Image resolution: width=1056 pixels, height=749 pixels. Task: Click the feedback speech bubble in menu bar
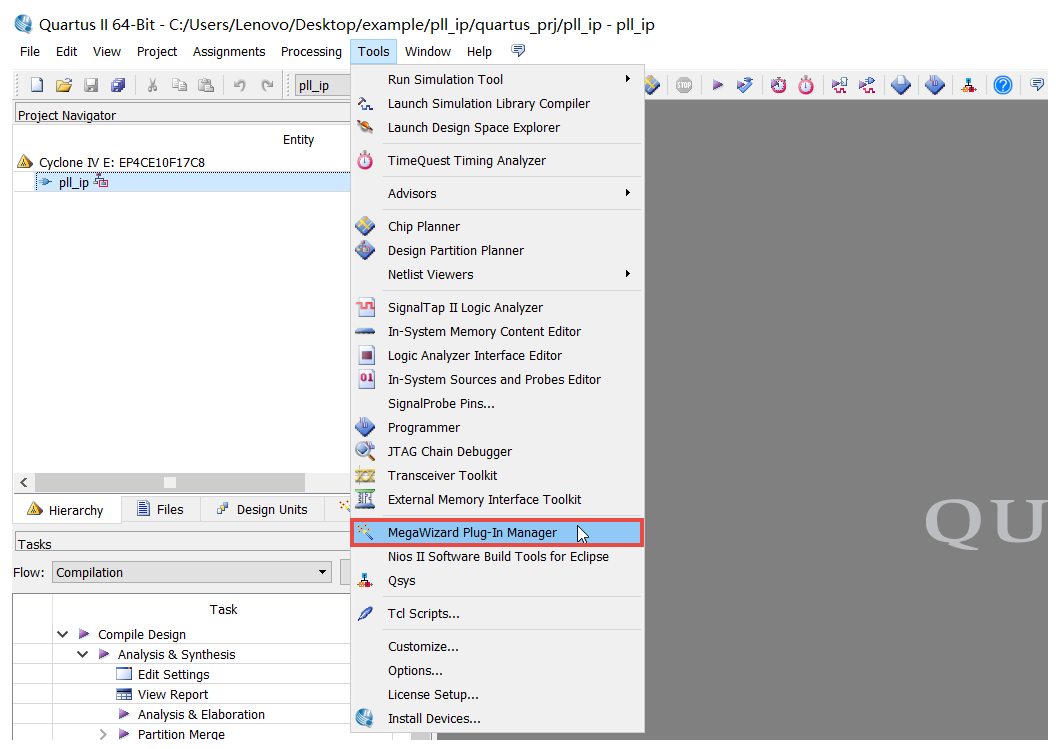point(518,51)
